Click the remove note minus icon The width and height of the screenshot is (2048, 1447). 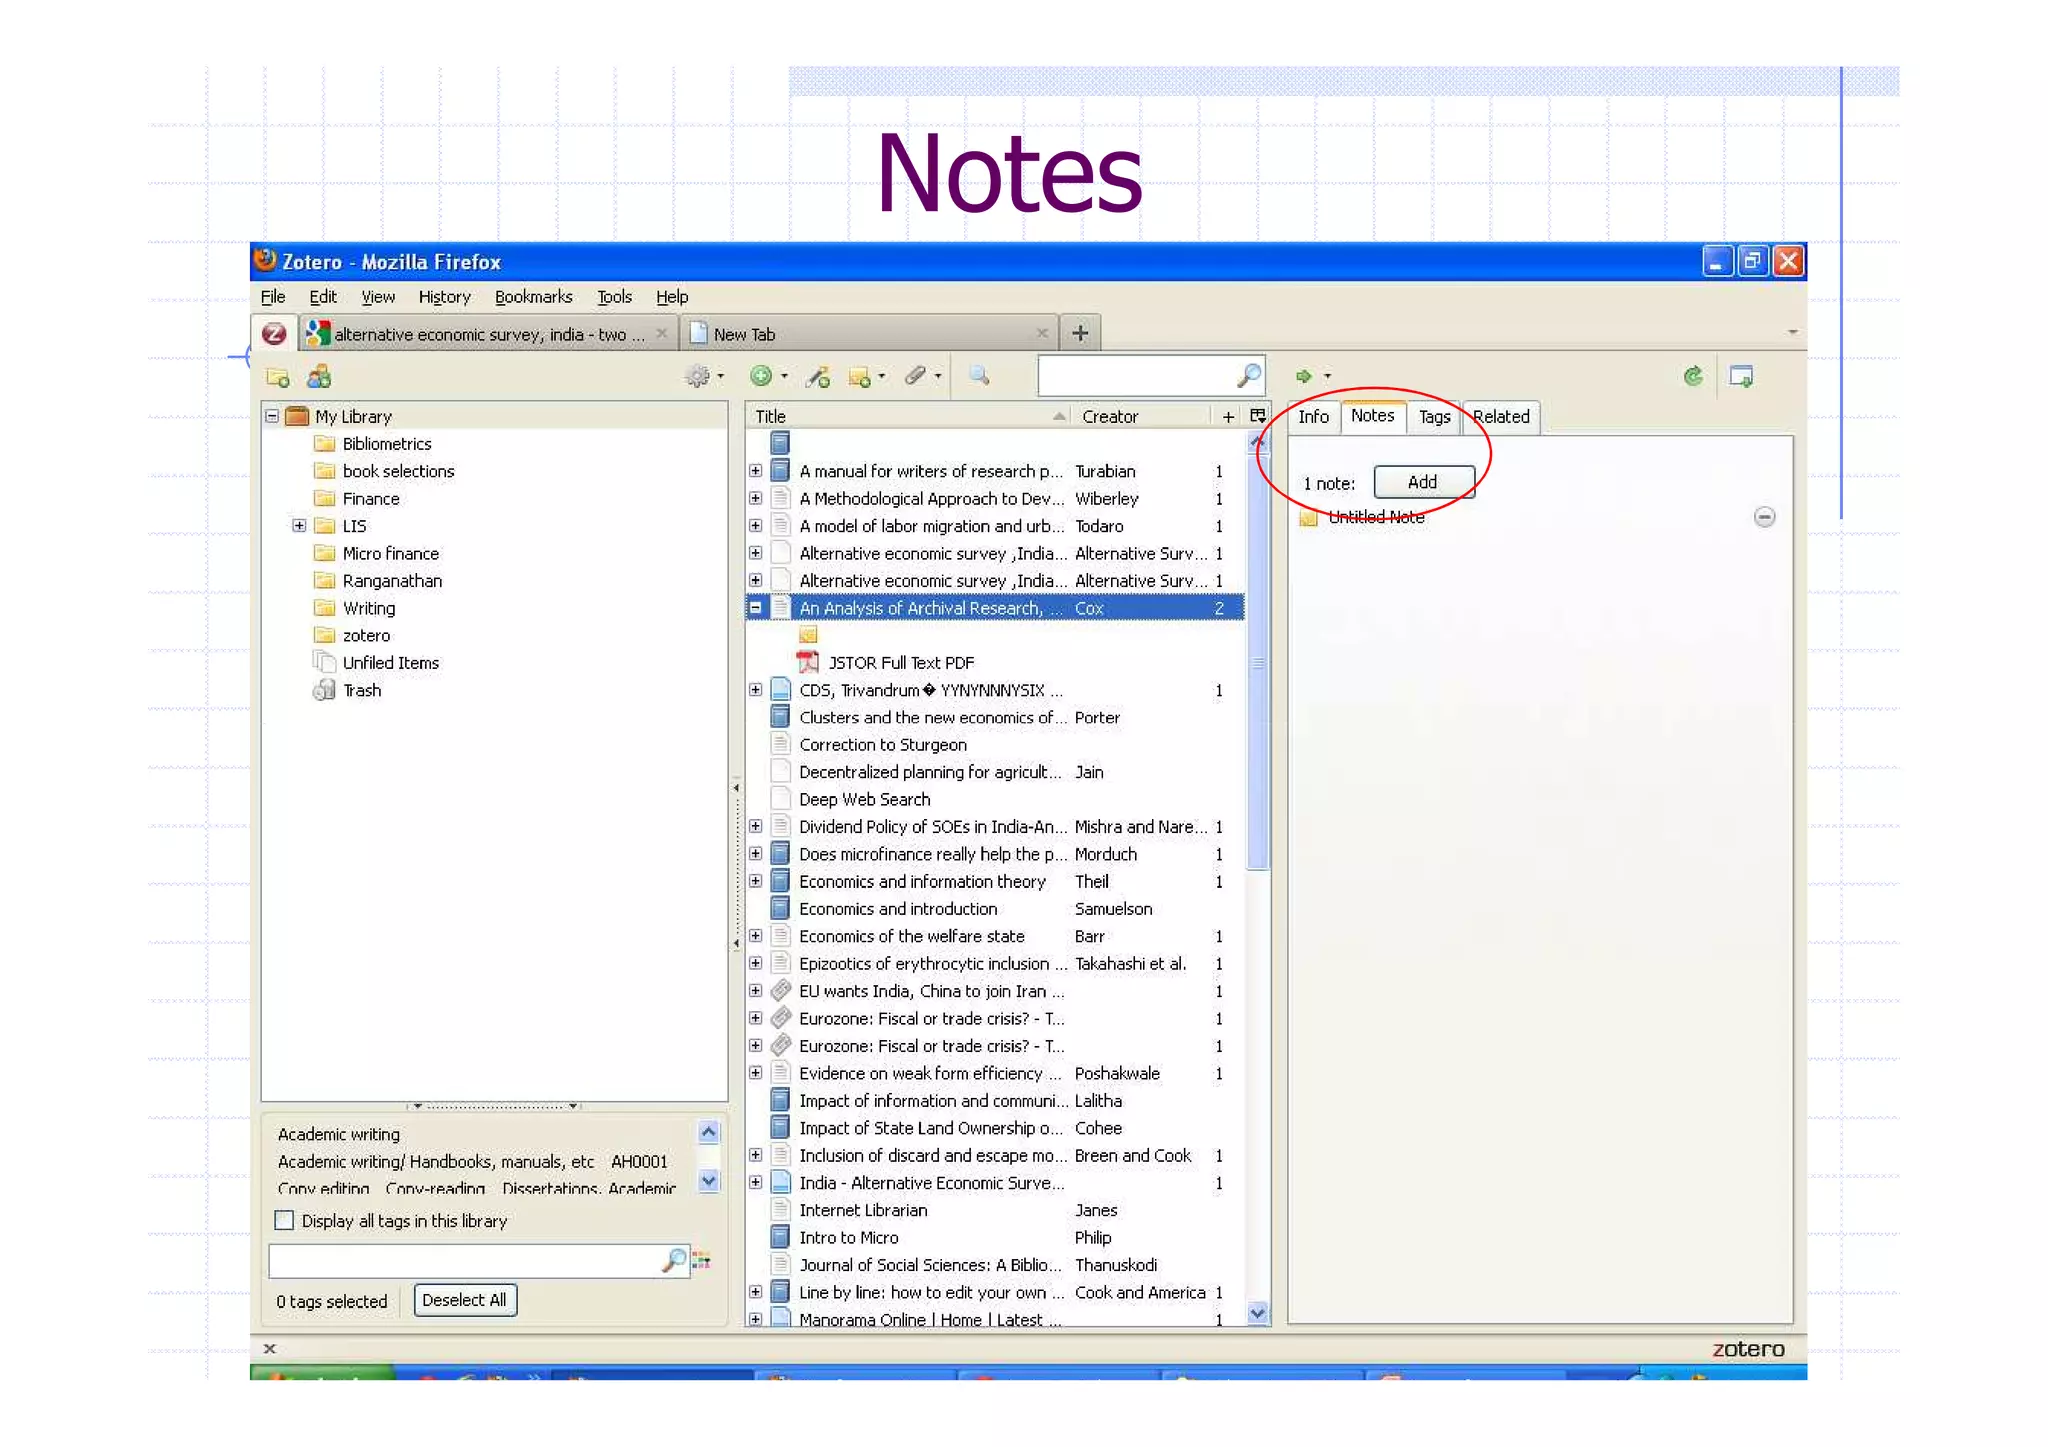pyautogui.click(x=1765, y=517)
